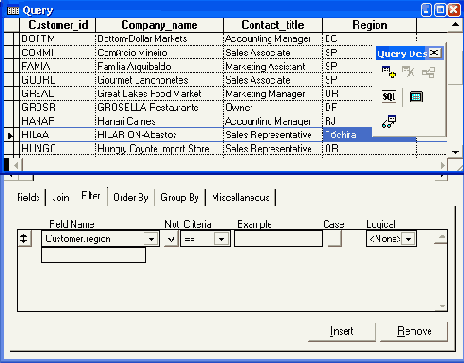Click the Remove Table icon in Query Designer
Screen dimensions: 464x363
click(x=408, y=72)
